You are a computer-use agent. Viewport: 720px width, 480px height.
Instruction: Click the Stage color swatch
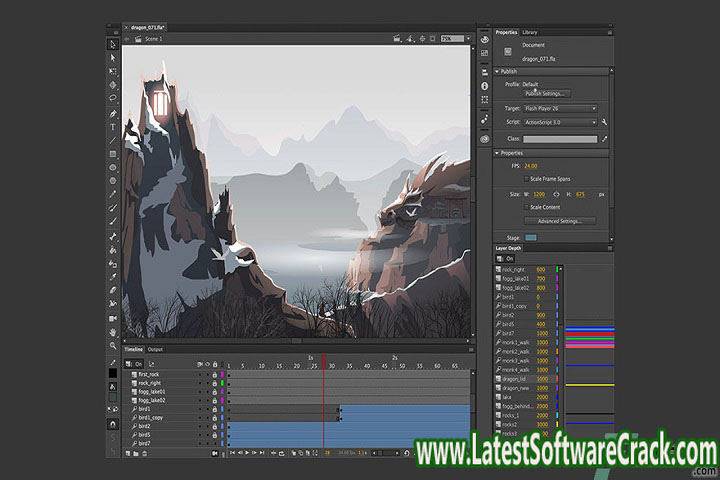click(x=531, y=237)
